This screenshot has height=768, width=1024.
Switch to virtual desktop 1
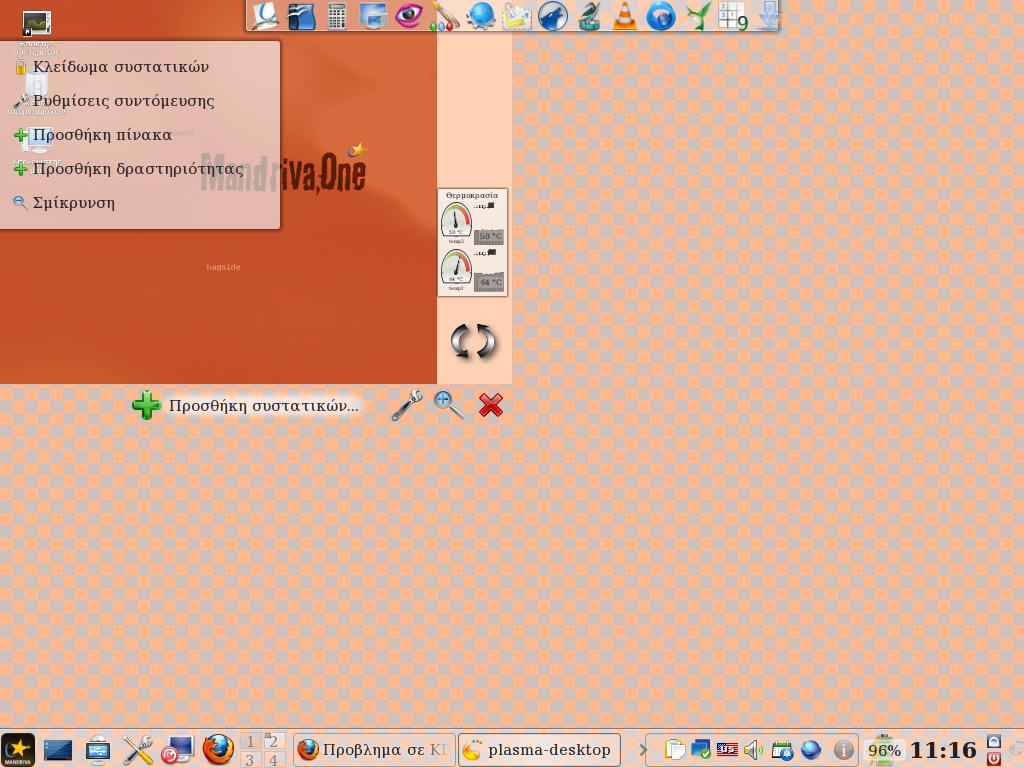[x=250, y=741]
